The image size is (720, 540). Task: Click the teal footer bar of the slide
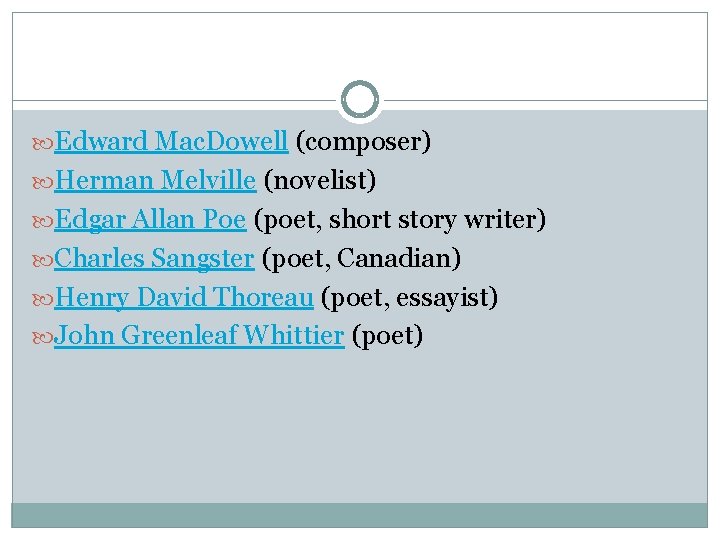[360, 514]
